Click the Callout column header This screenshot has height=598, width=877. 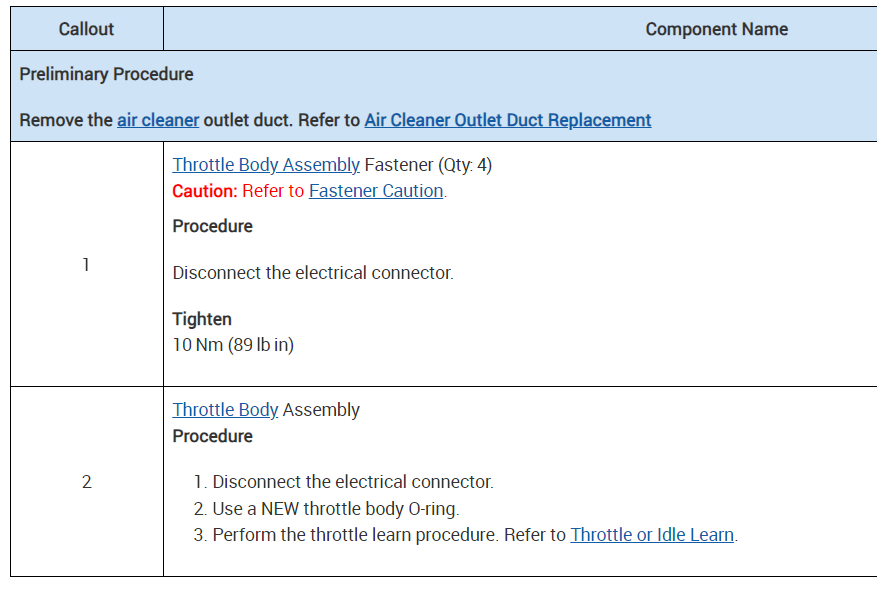point(86,29)
